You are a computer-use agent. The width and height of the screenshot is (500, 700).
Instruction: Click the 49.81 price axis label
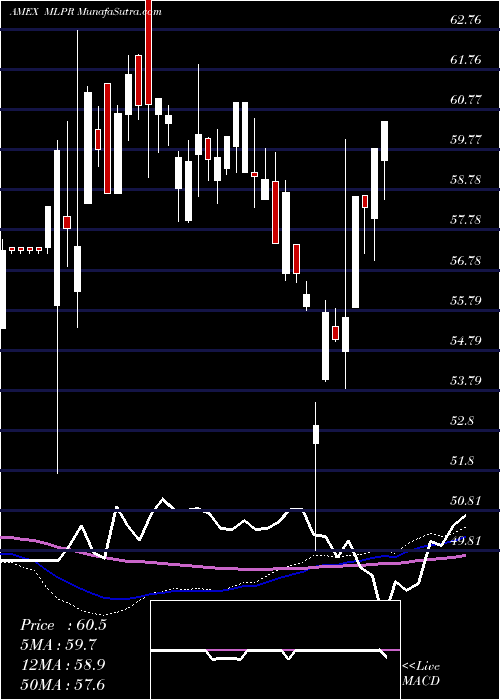pyautogui.click(x=466, y=541)
